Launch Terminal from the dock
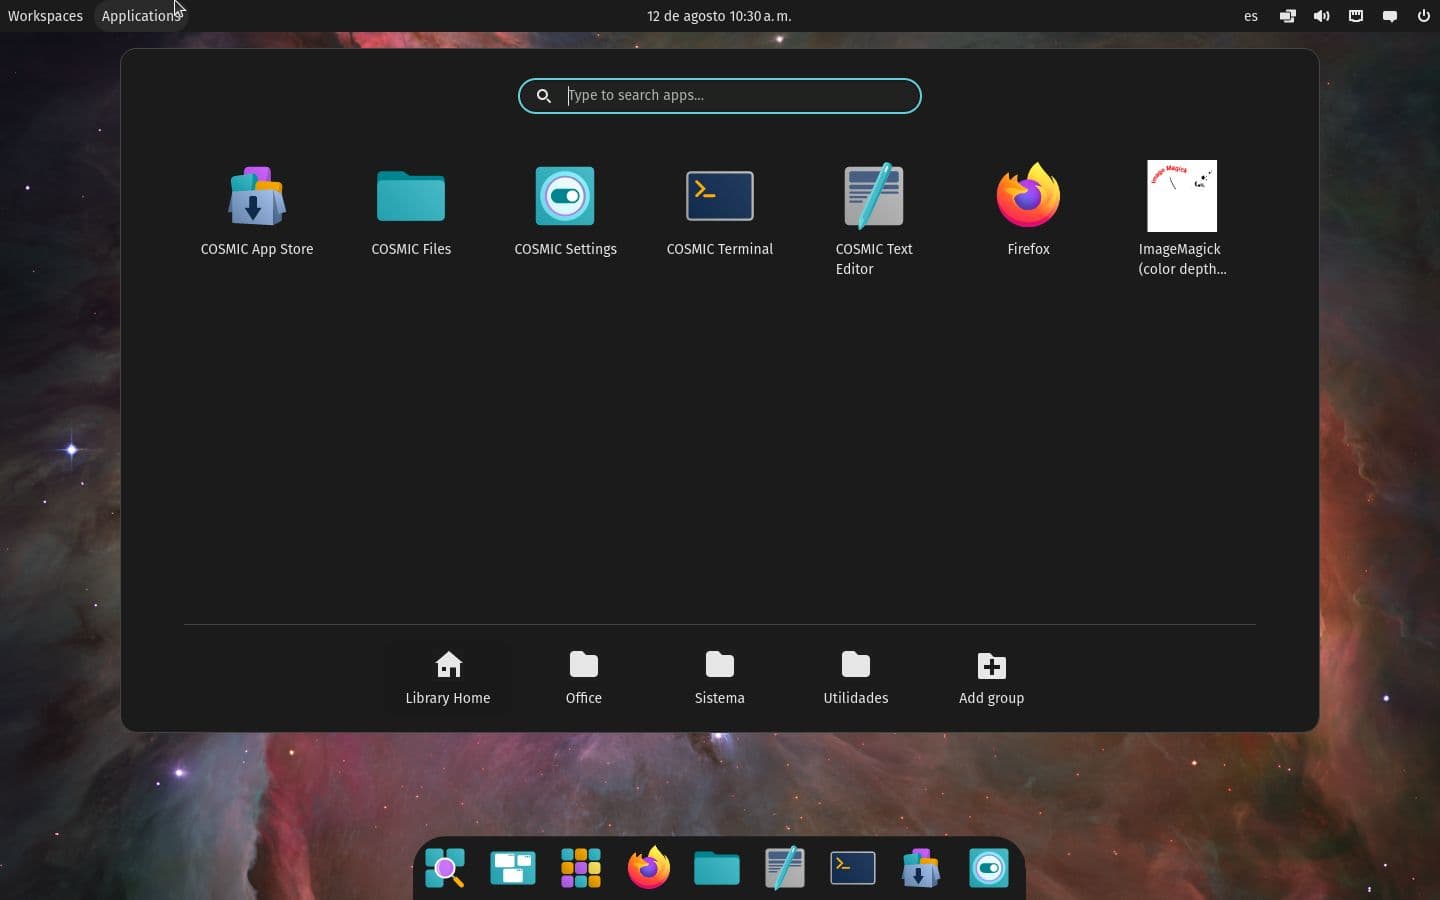 (x=853, y=868)
